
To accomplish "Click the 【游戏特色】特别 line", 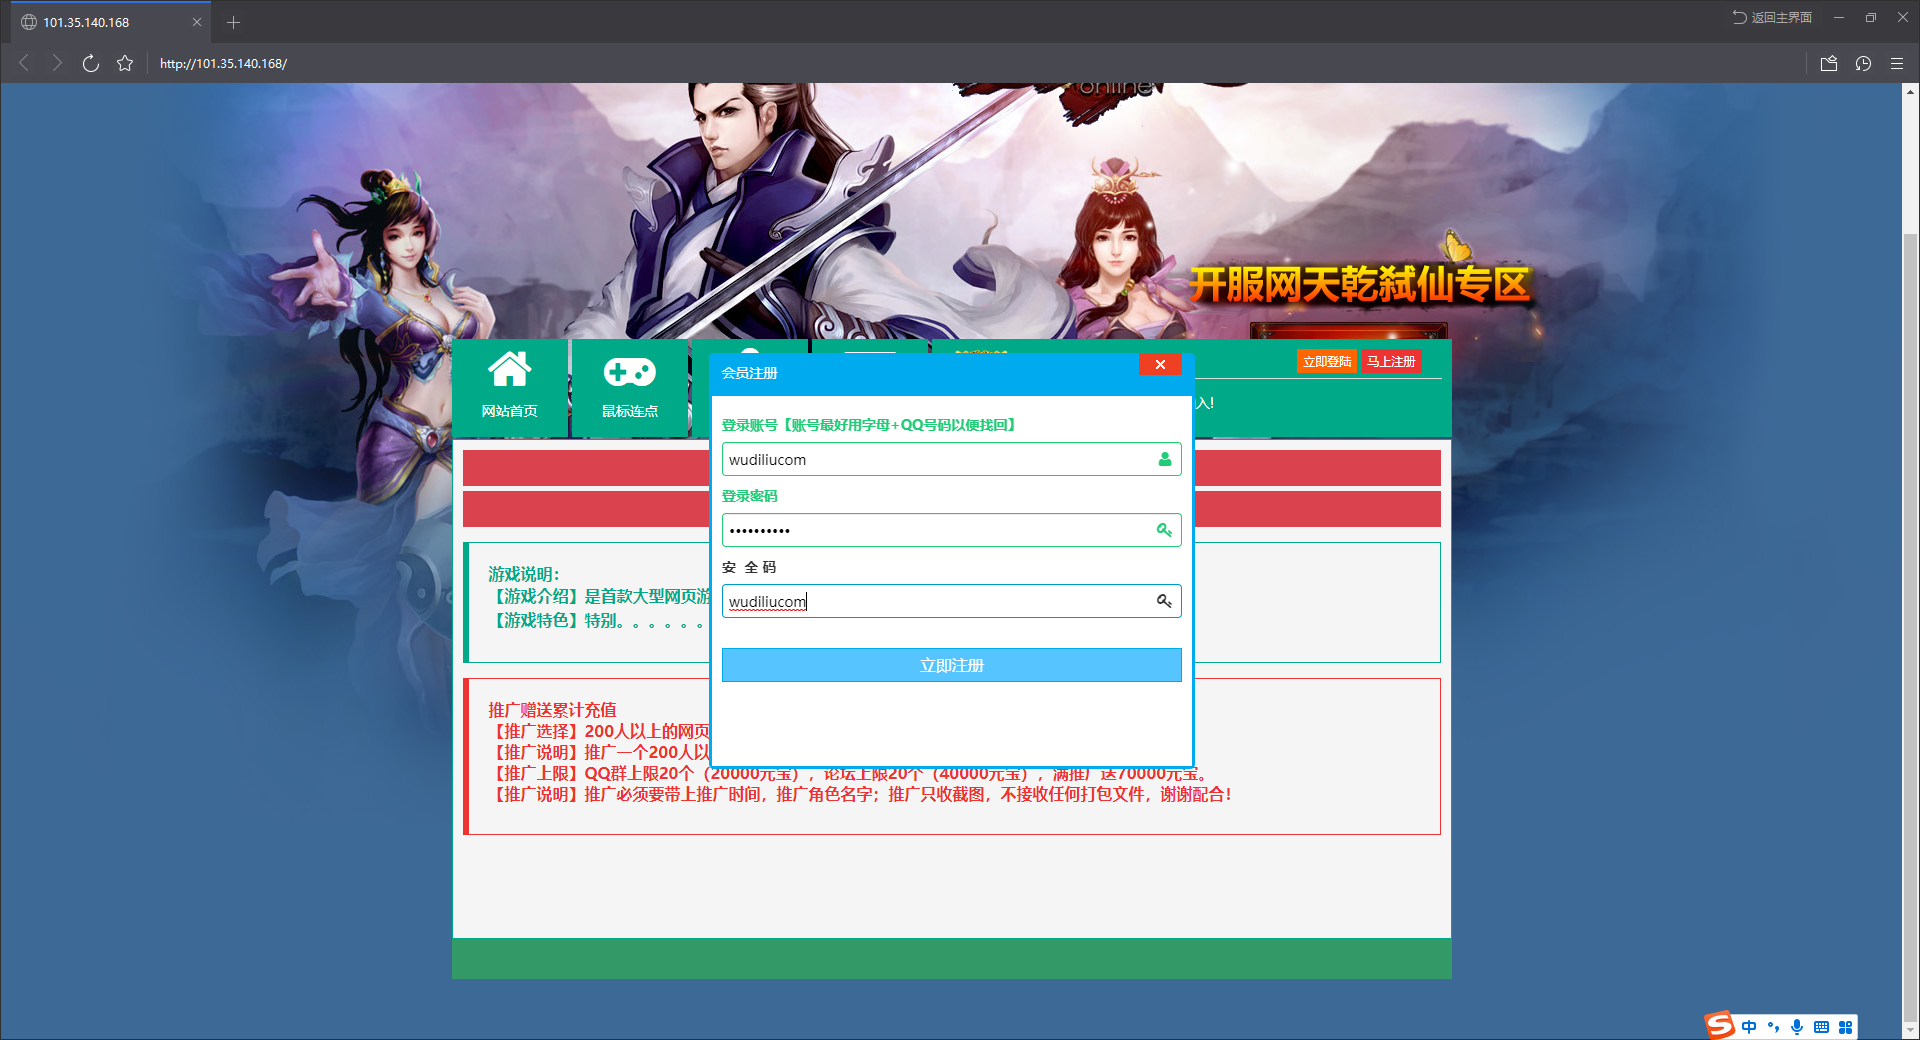I will click(x=597, y=621).
